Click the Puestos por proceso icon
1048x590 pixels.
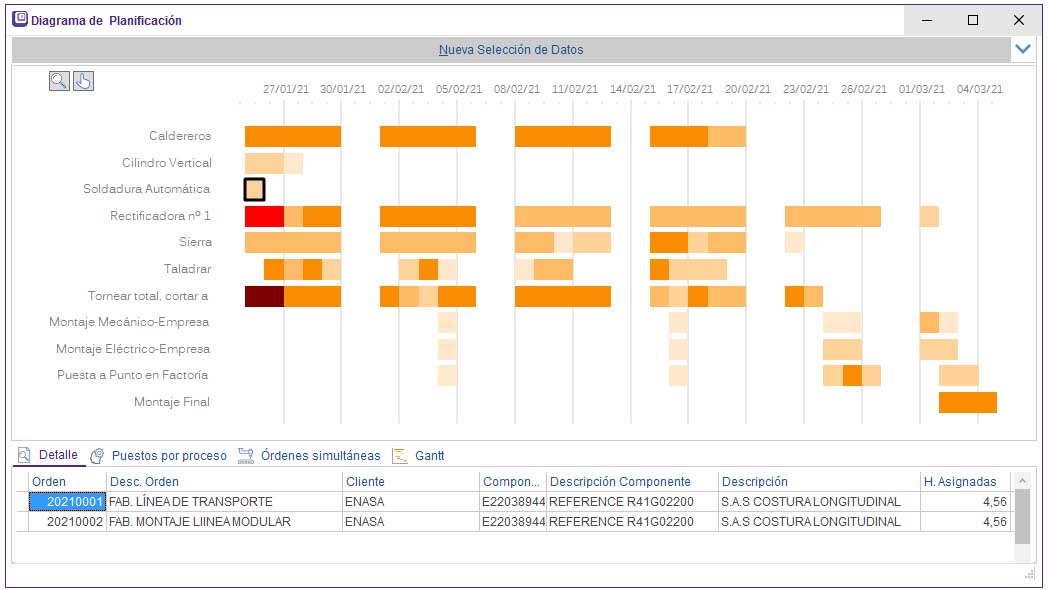tap(98, 456)
